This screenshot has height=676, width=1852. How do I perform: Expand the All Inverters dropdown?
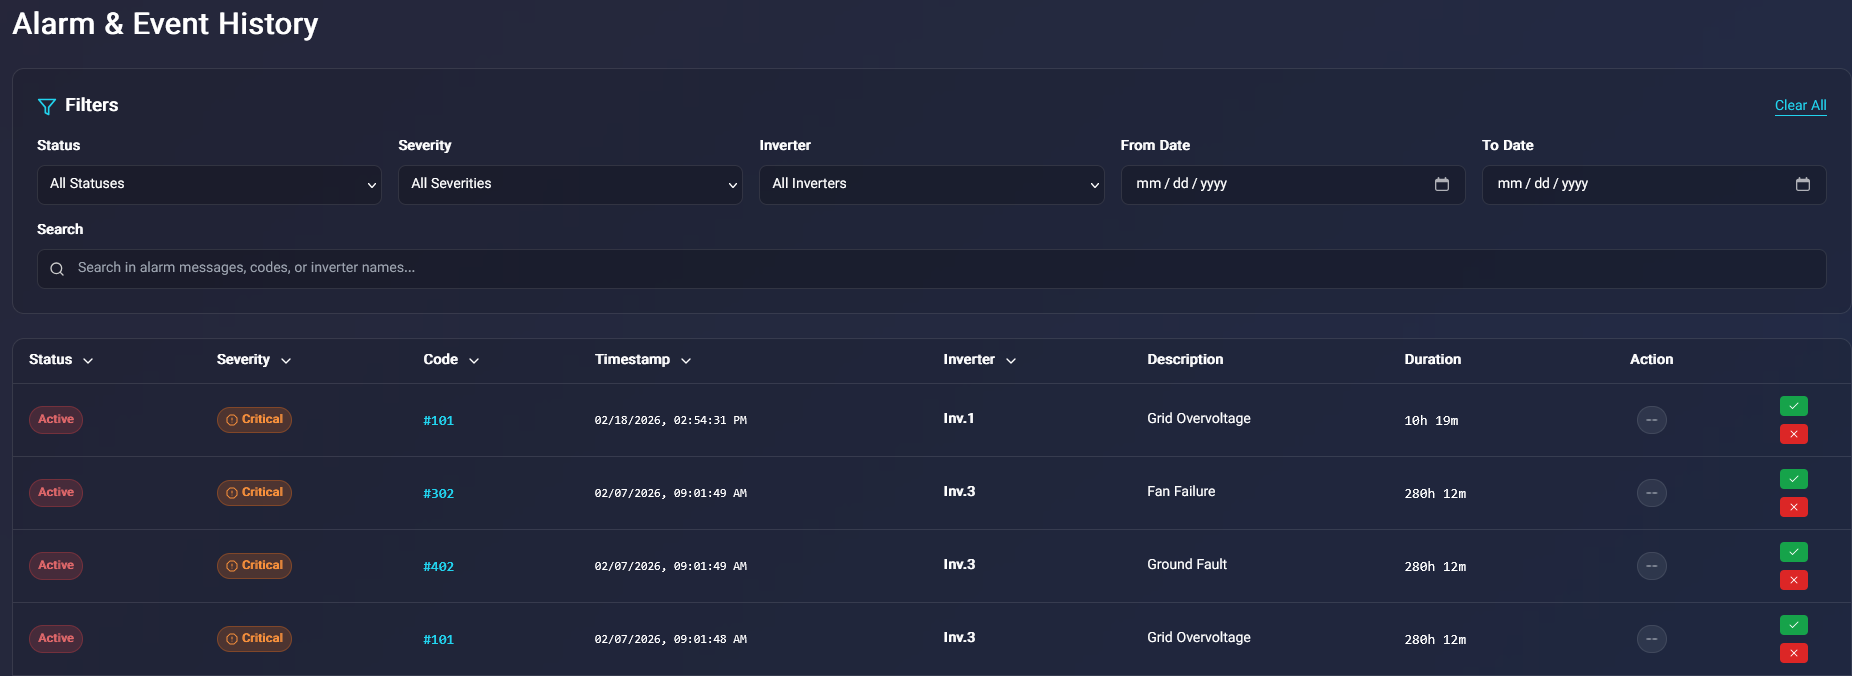pos(931,185)
